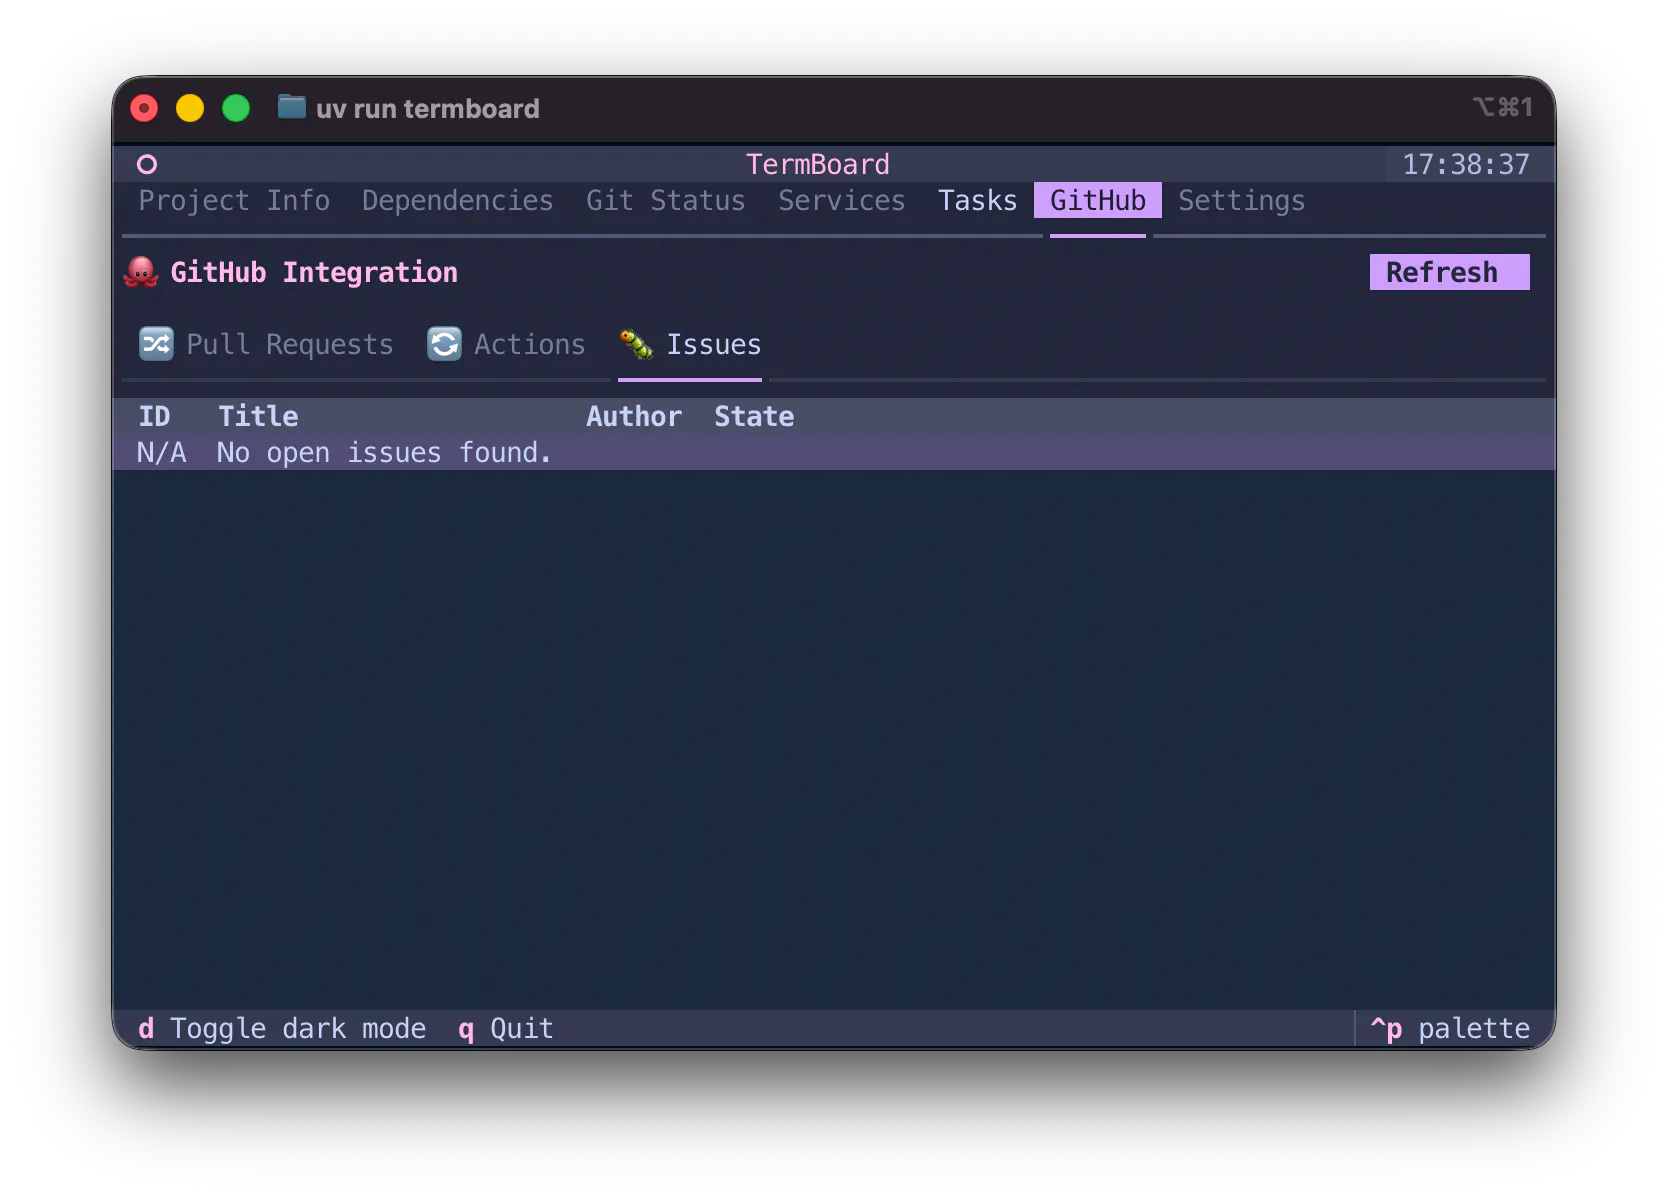Viewport: 1668px width, 1198px height.
Task: Click the State column header
Action: click(754, 416)
